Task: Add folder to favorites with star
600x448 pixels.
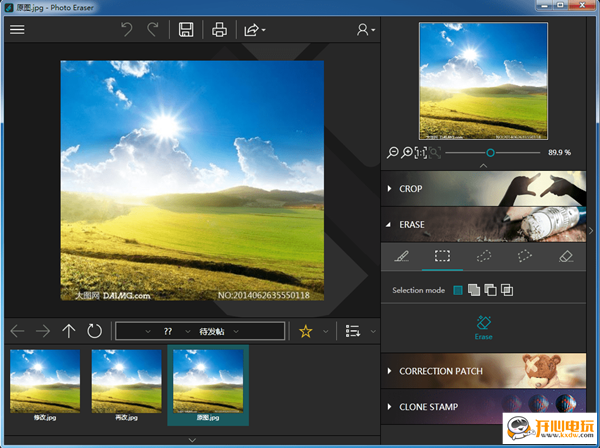Action: click(306, 331)
